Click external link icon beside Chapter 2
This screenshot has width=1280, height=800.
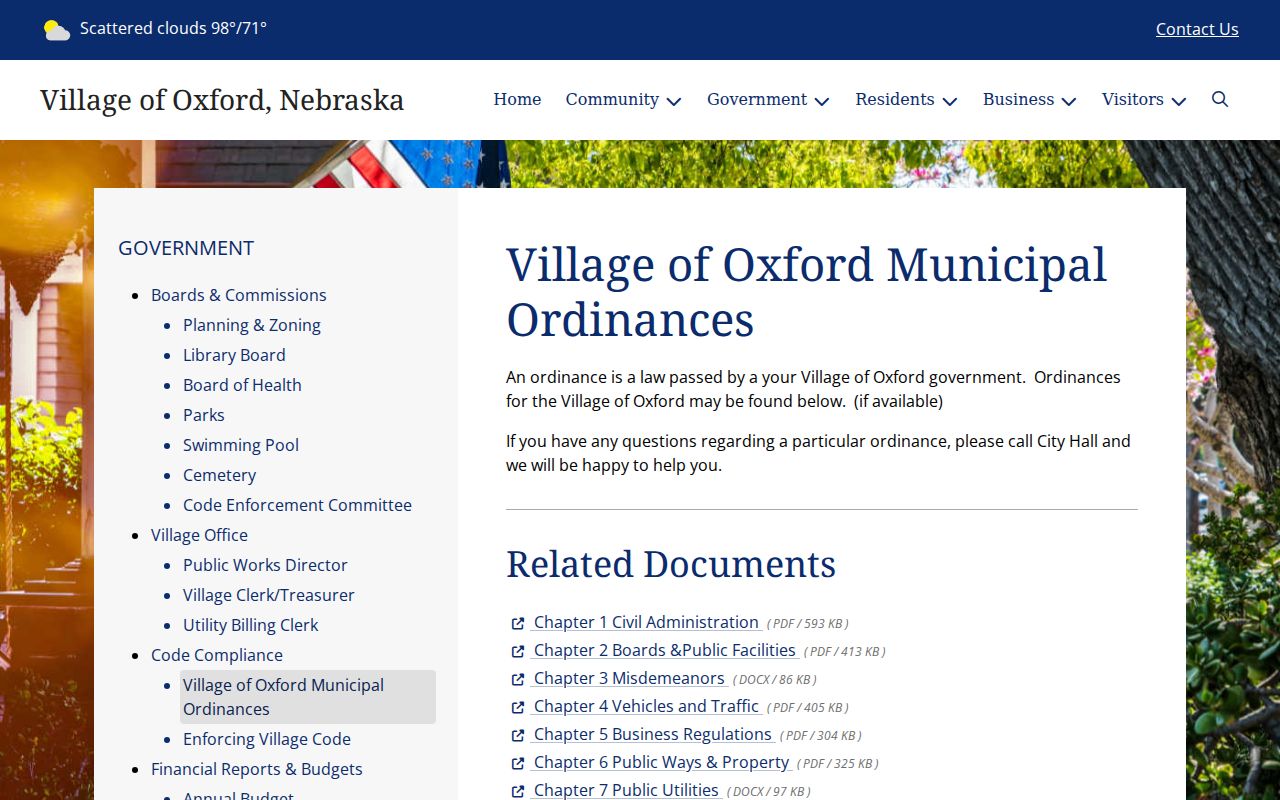click(x=518, y=651)
